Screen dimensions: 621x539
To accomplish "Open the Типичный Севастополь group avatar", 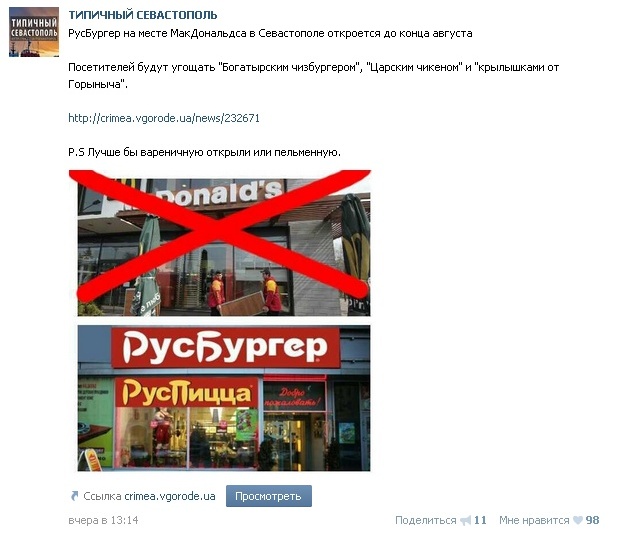I will point(34,32).
